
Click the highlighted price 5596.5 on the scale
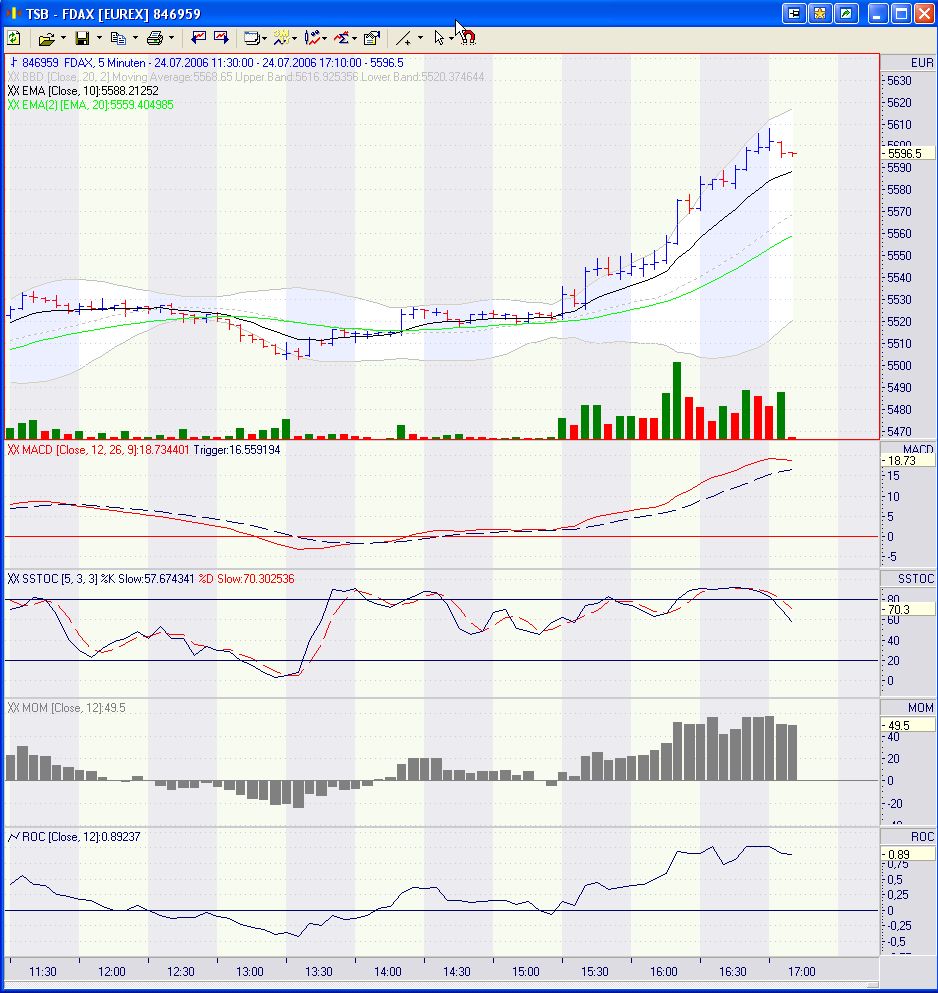click(906, 154)
